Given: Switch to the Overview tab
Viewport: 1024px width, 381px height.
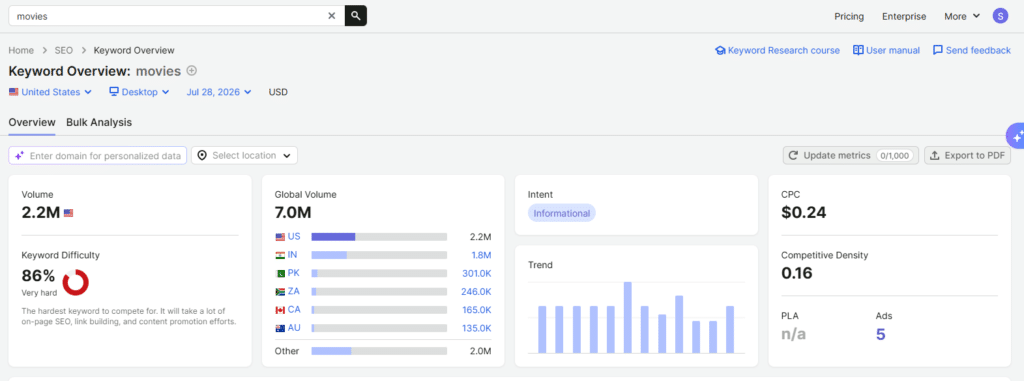Looking at the screenshot, I should pos(32,122).
